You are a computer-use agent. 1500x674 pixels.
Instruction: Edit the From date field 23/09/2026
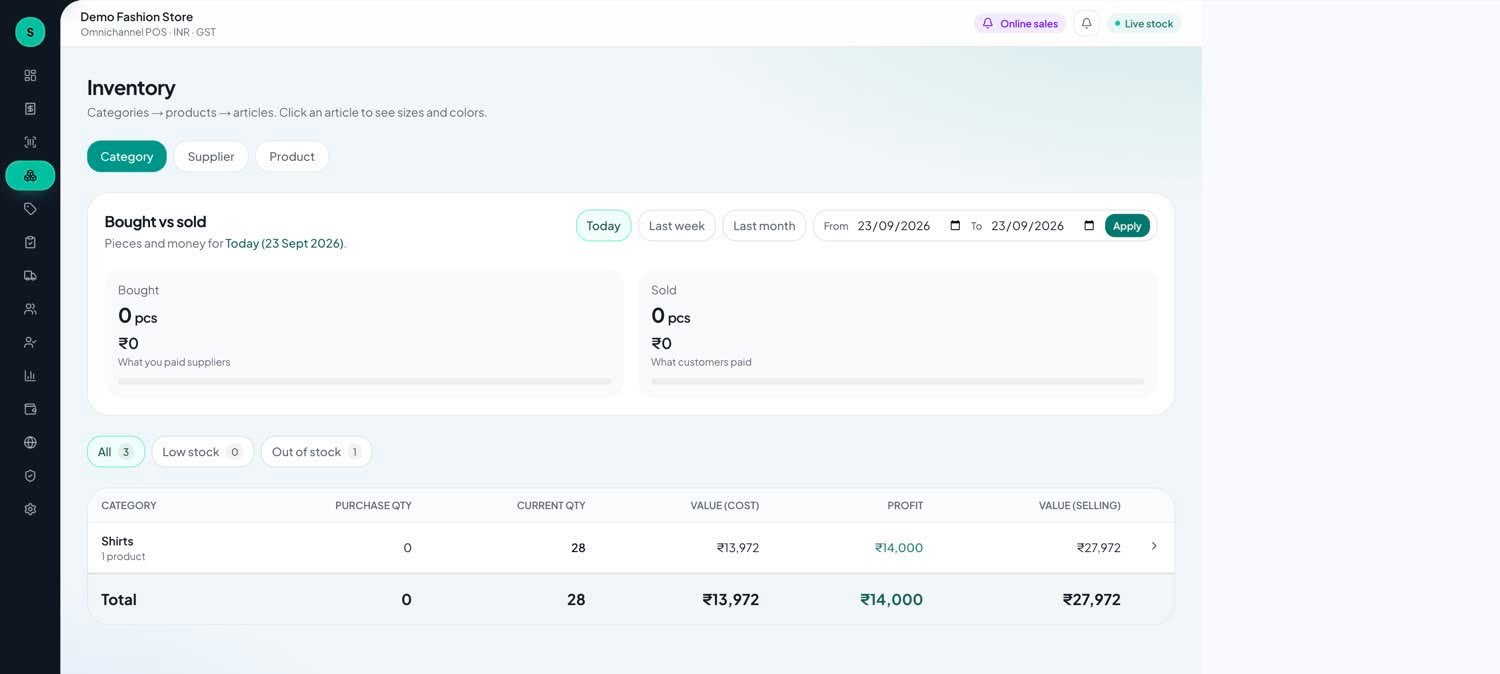point(908,226)
